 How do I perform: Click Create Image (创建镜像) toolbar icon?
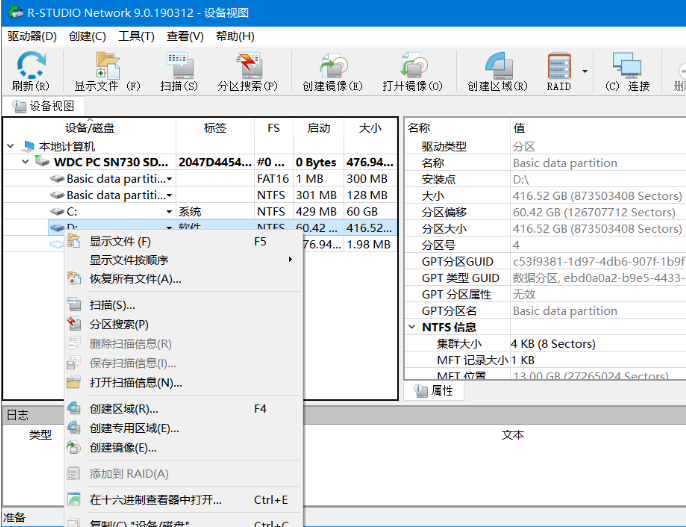tap(332, 71)
